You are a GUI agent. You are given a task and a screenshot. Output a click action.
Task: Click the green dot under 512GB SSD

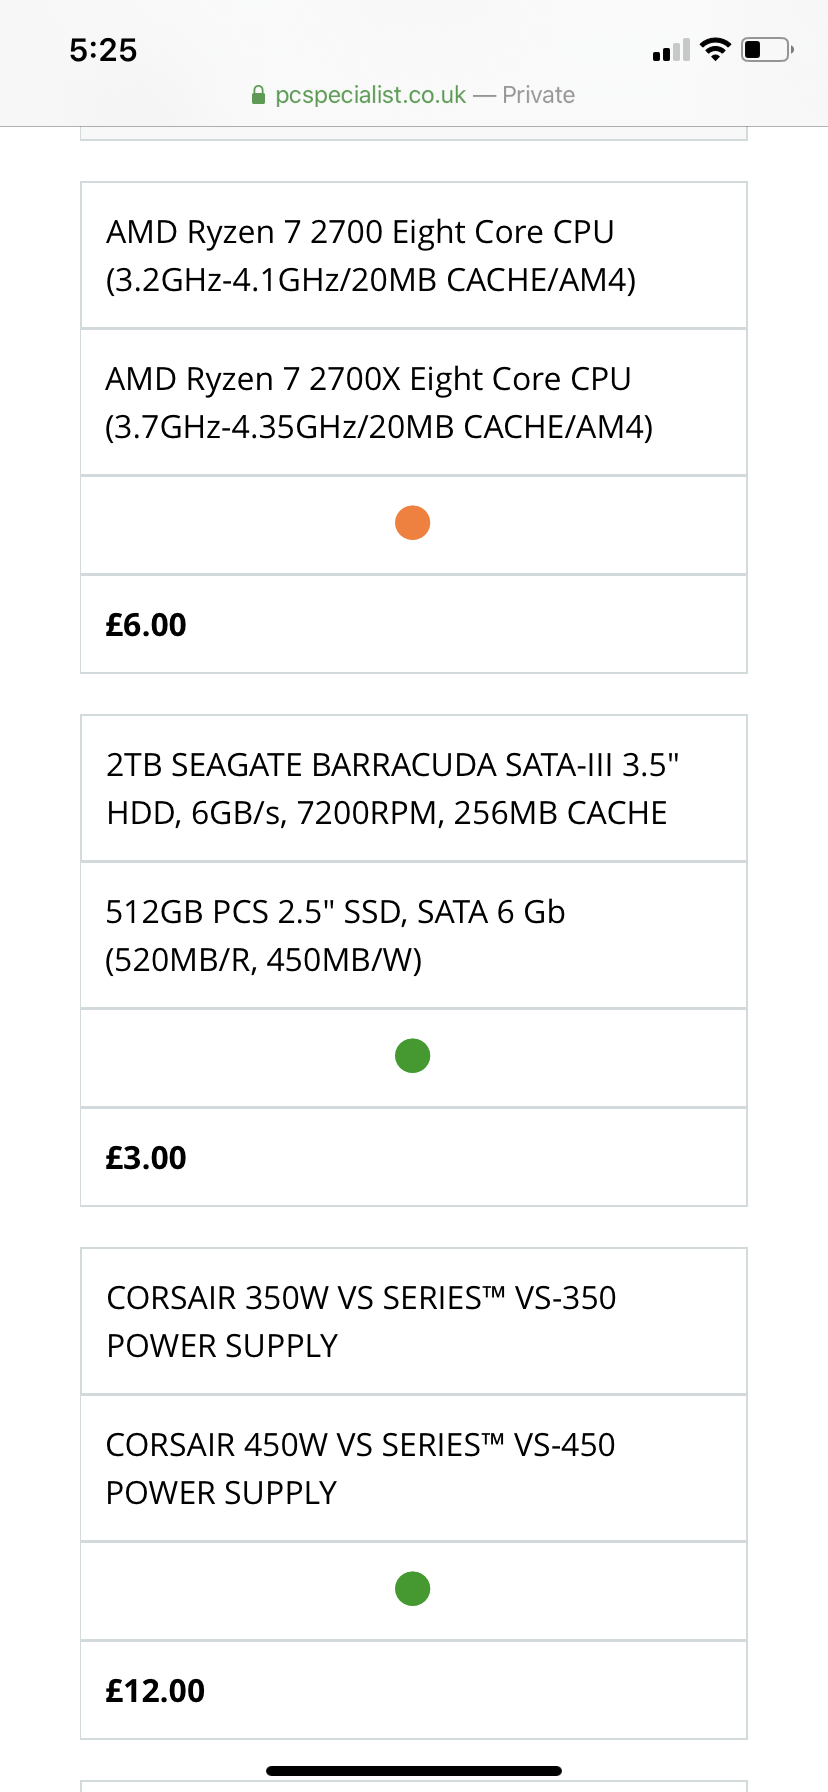coord(413,1056)
